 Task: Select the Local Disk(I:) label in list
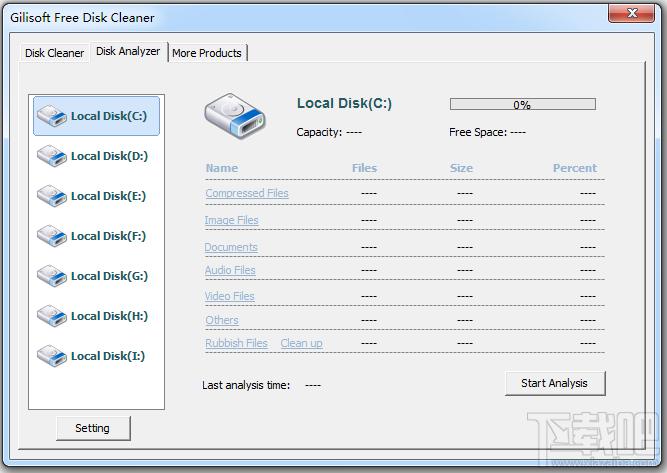pos(108,356)
